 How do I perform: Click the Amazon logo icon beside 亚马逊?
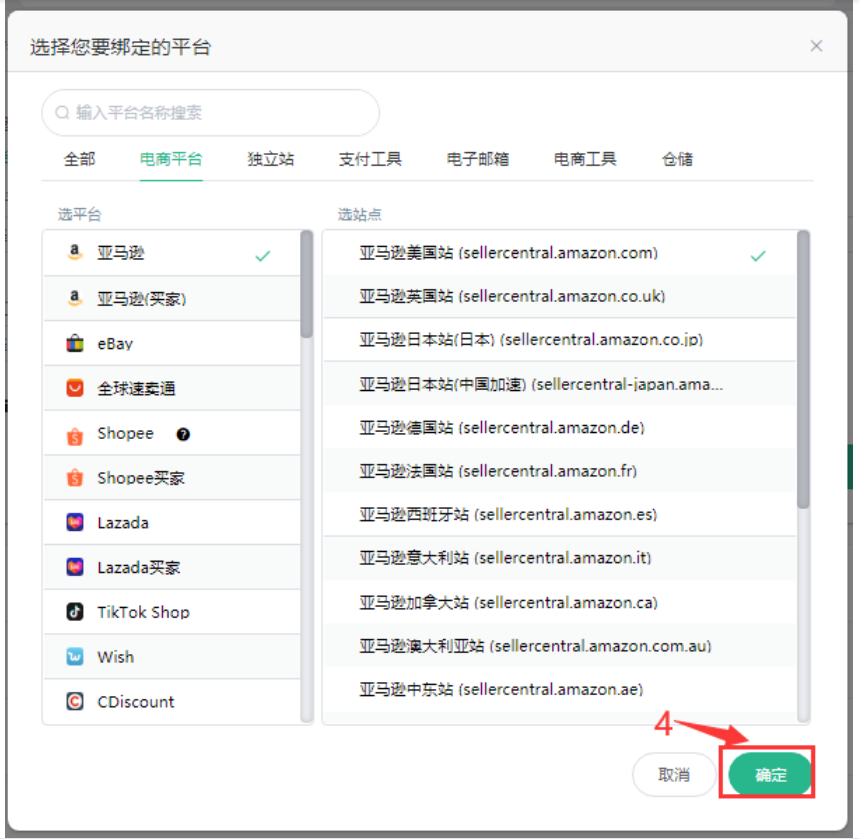[74, 254]
